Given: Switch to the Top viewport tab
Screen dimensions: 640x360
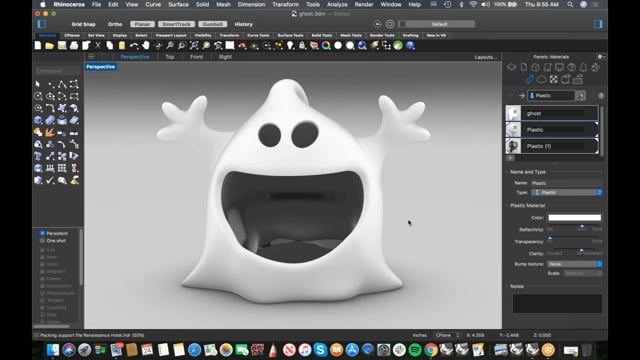Looking at the screenshot, I should tap(170, 57).
